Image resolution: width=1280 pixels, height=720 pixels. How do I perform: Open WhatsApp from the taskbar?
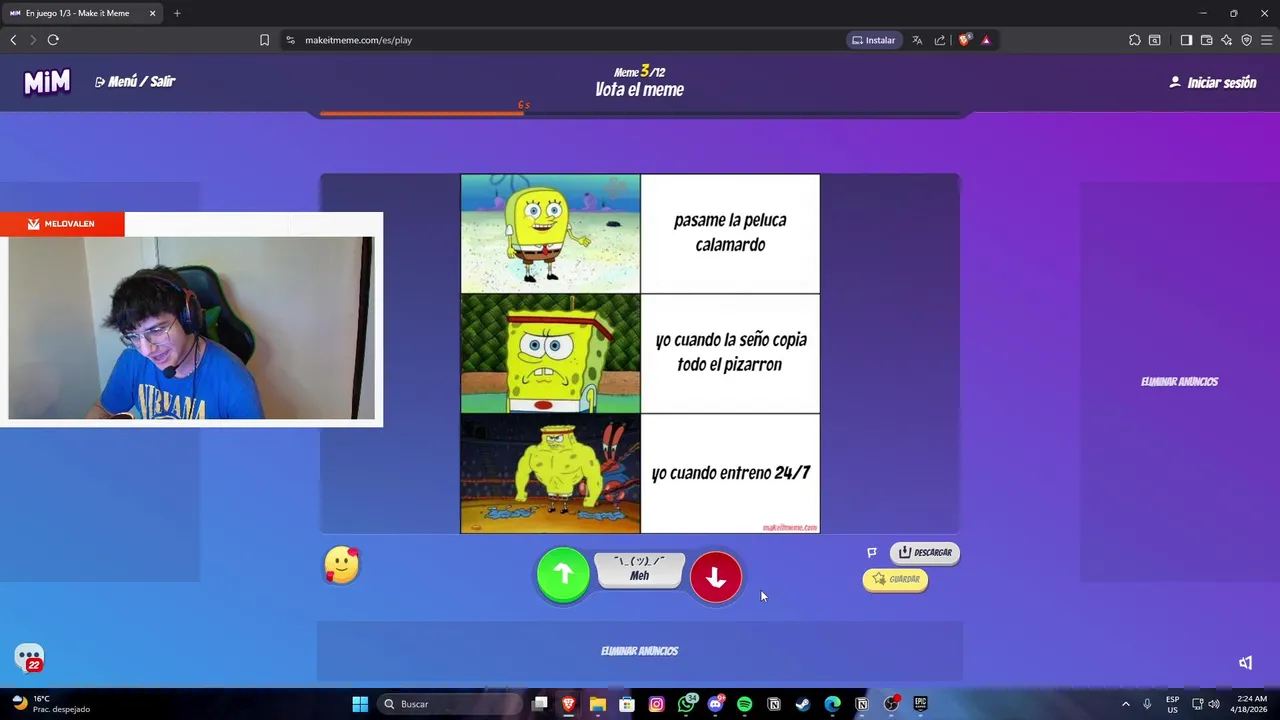click(686, 704)
